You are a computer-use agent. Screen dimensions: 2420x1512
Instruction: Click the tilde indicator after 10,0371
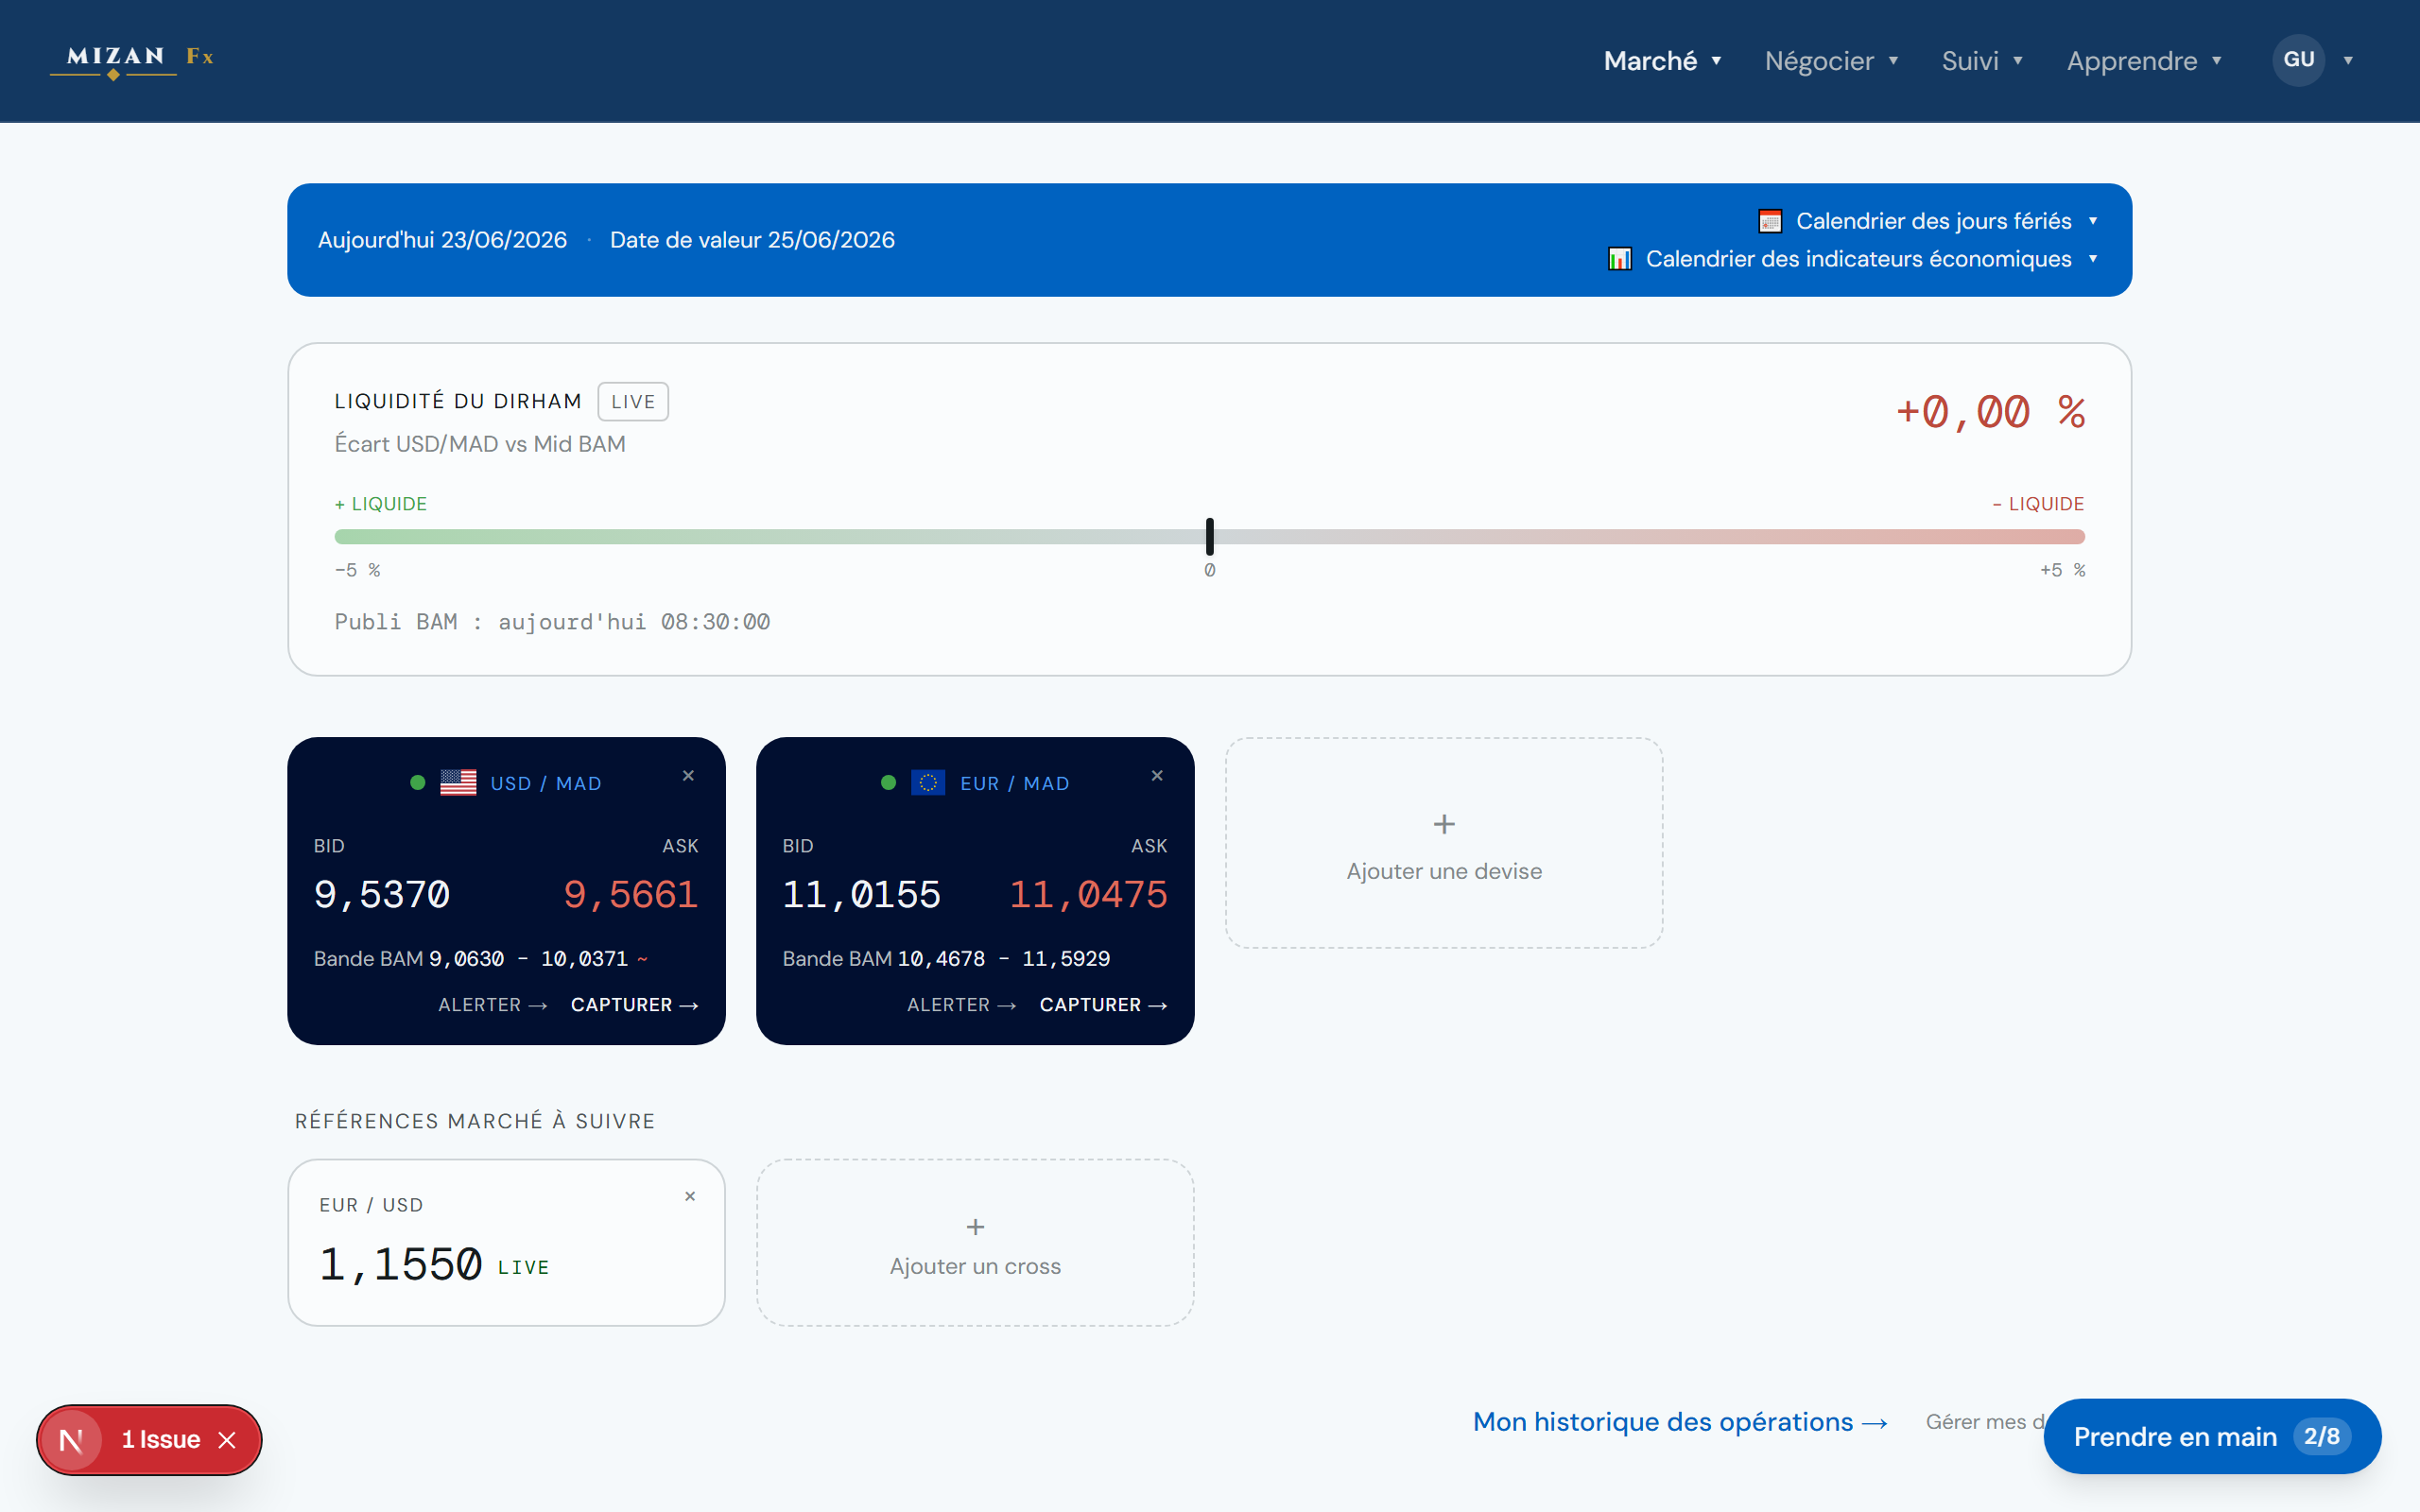(642, 959)
